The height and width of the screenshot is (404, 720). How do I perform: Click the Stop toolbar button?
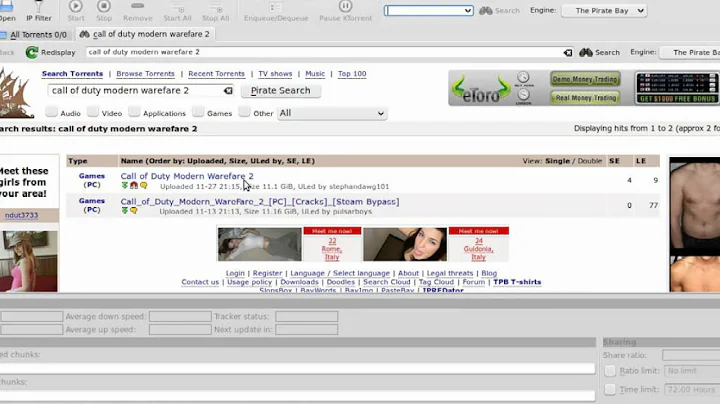click(104, 11)
